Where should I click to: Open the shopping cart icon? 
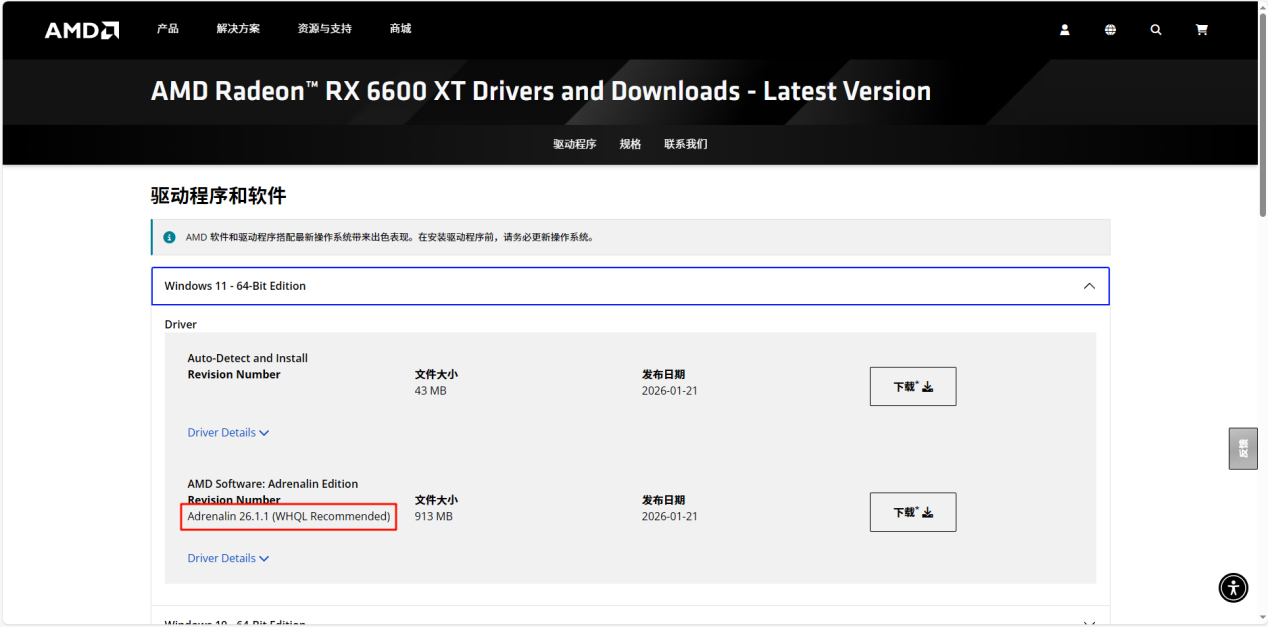point(1201,30)
